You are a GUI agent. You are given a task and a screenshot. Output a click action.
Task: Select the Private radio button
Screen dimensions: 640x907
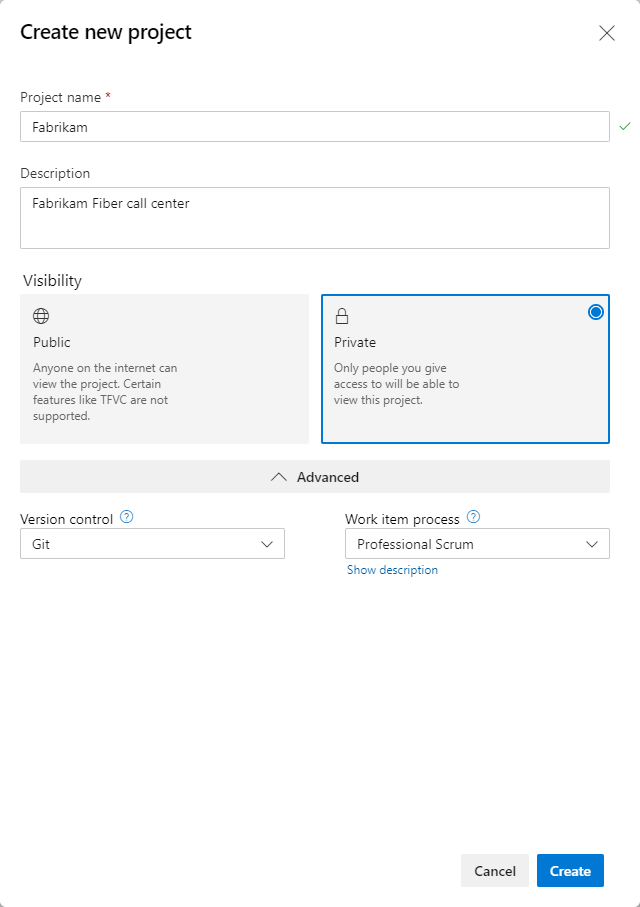pos(595,312)
